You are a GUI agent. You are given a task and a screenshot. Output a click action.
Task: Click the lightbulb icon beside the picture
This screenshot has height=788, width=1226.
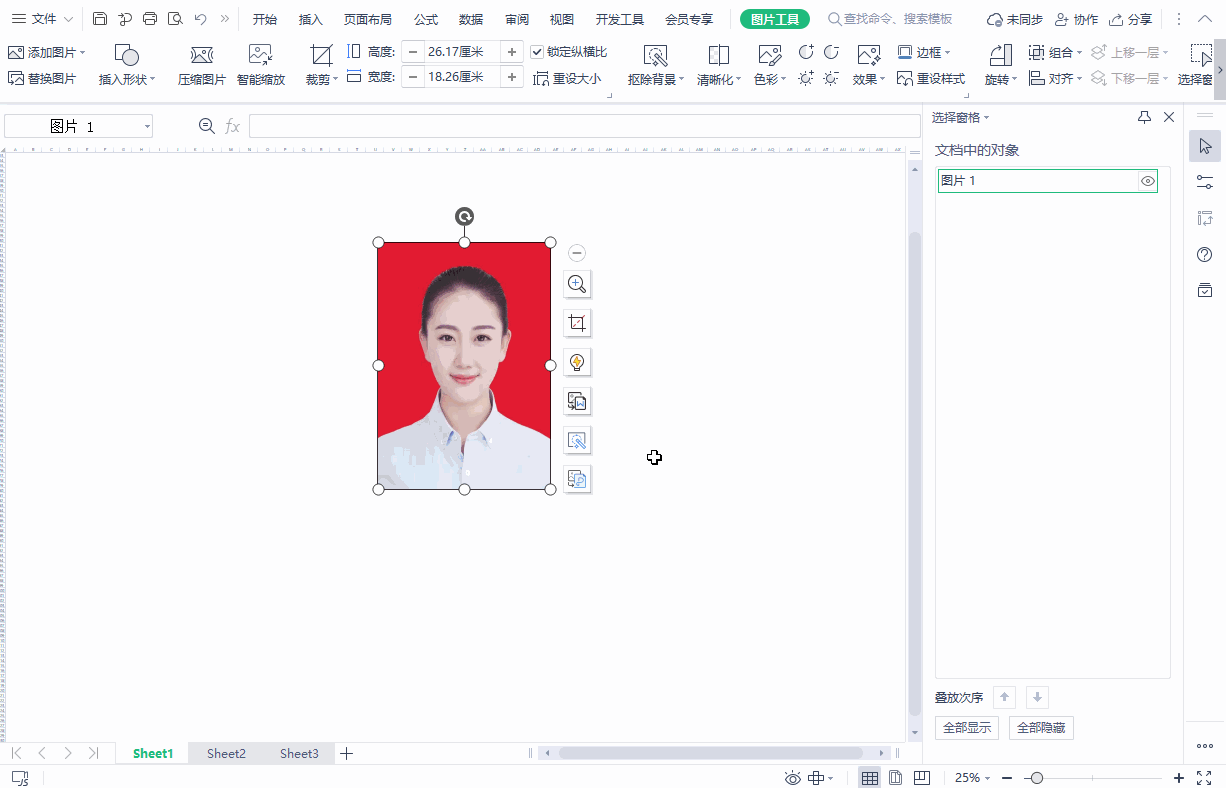[x=577, y=362]
